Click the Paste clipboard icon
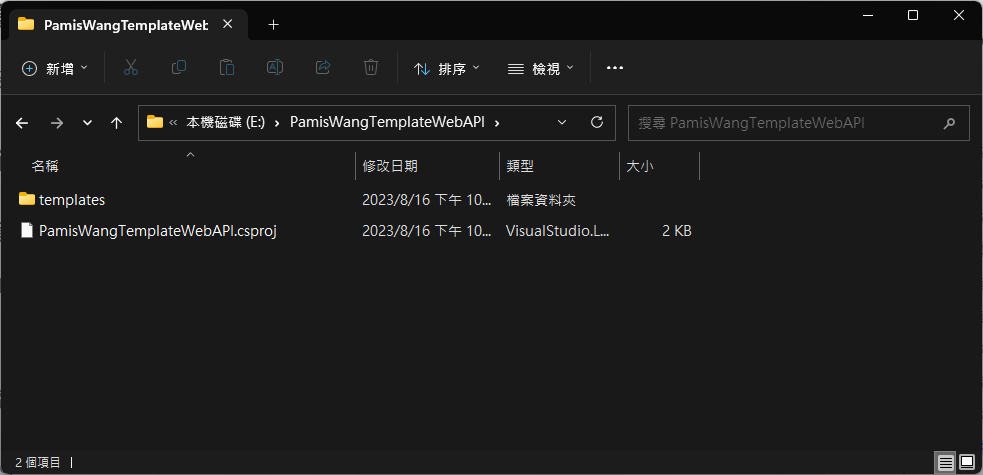 [x=227, y=68]
